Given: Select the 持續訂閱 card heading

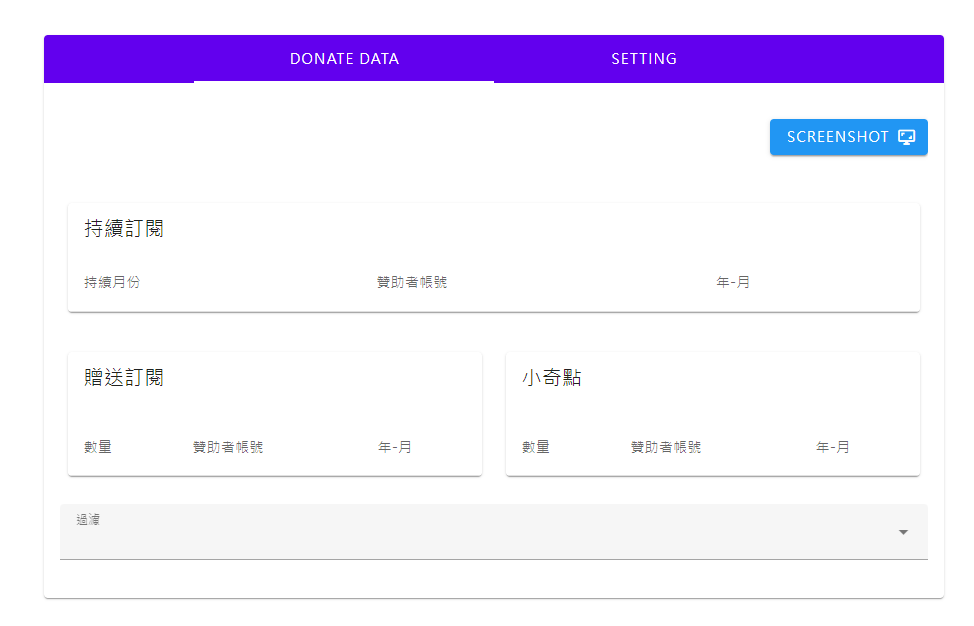Looking at the screenshot, I should point(124,229).
